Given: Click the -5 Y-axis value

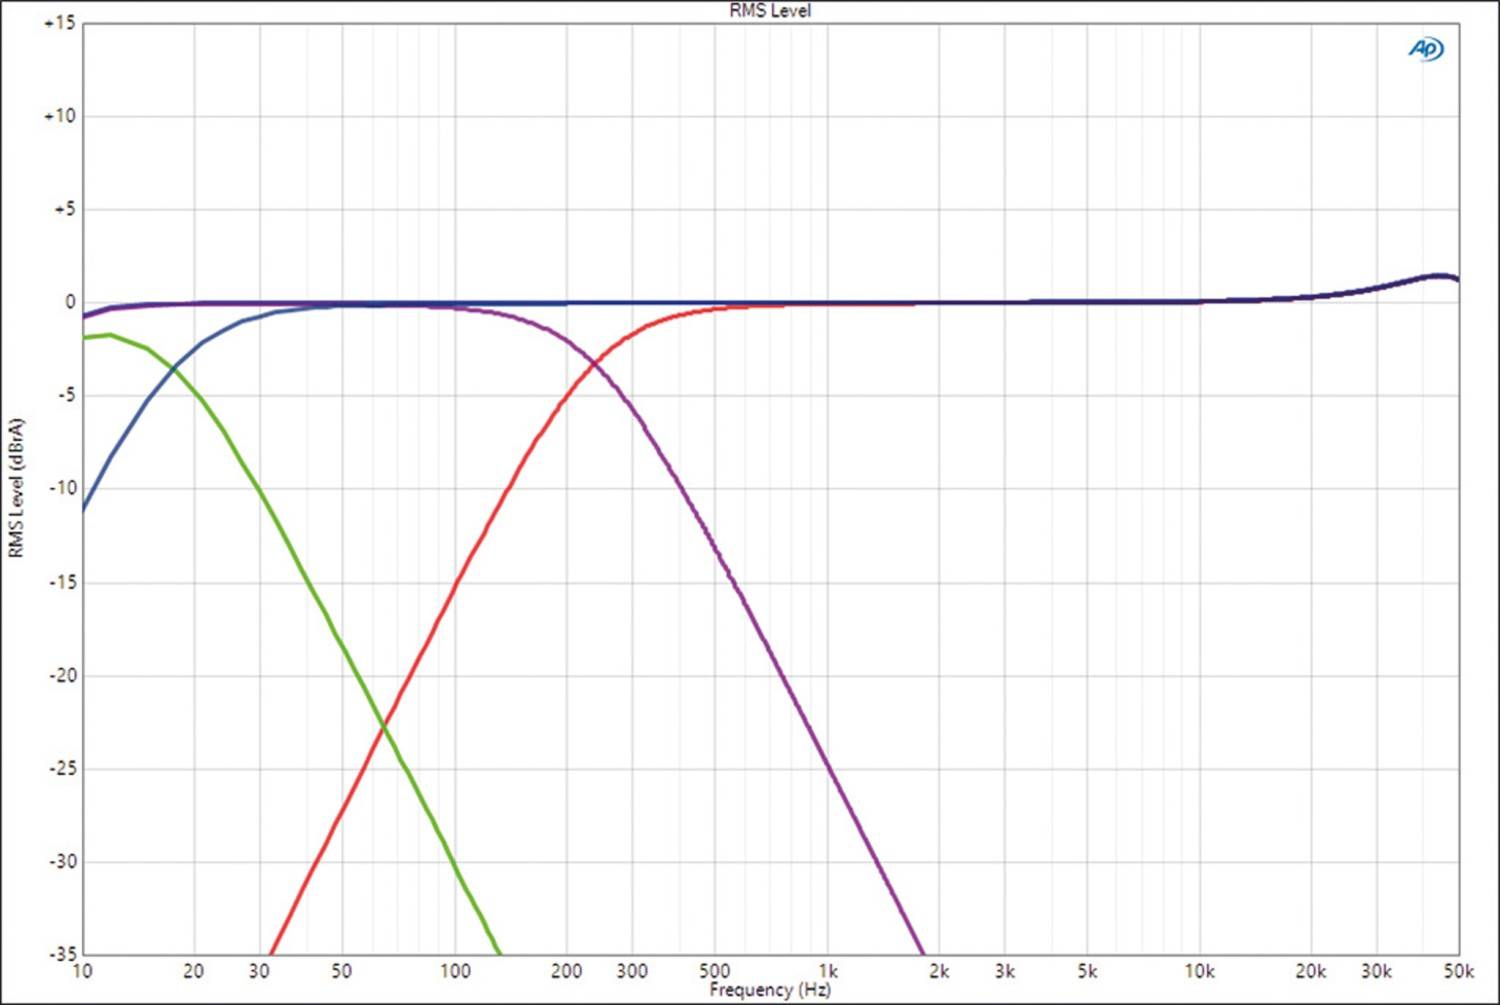Looking at the screenshot, I should pyautogui.click(x=65, y=395).
